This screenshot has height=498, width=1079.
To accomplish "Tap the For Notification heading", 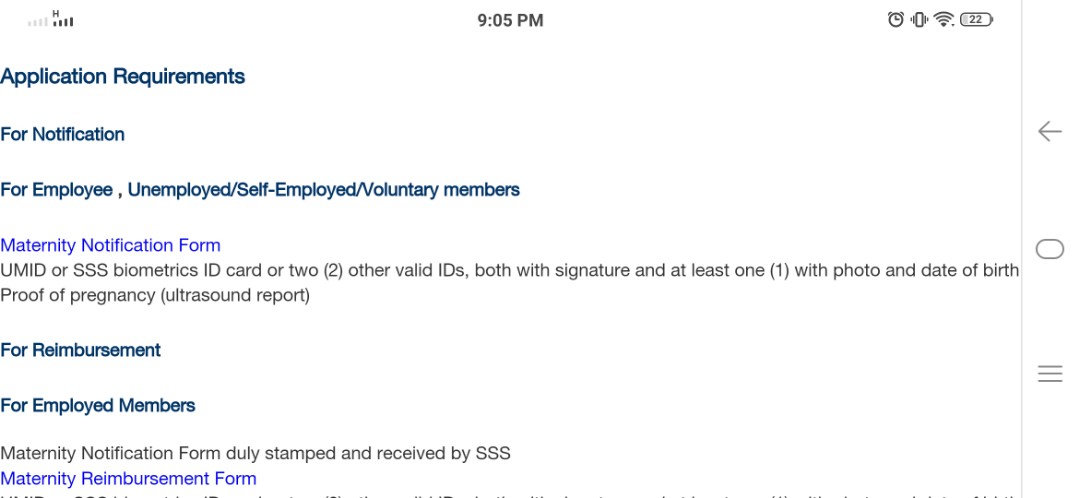I will tap(62, 134).
